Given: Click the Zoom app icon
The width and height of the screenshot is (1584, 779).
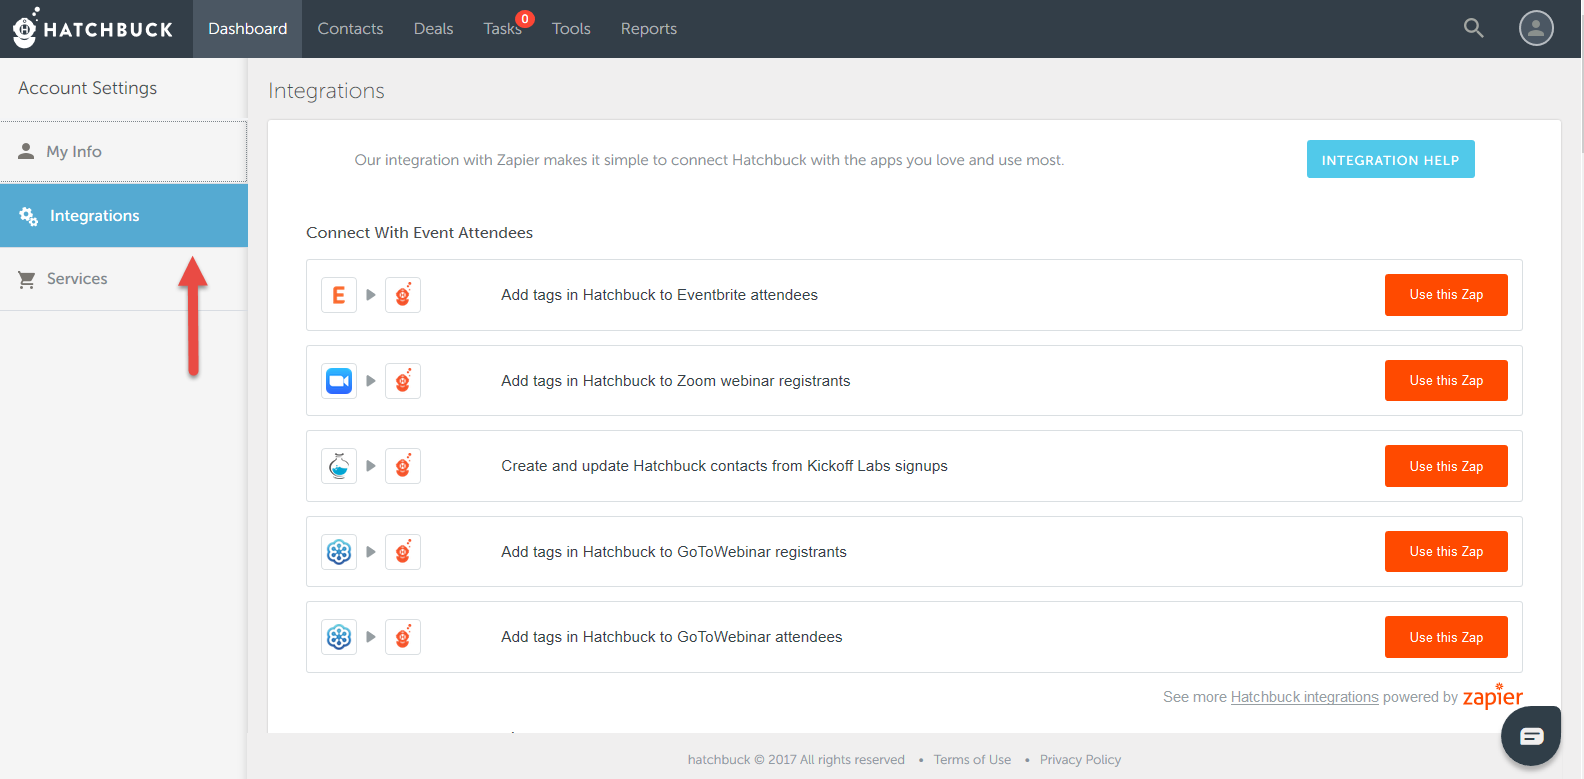Looking at the screenshot, I should pos(339,381).
